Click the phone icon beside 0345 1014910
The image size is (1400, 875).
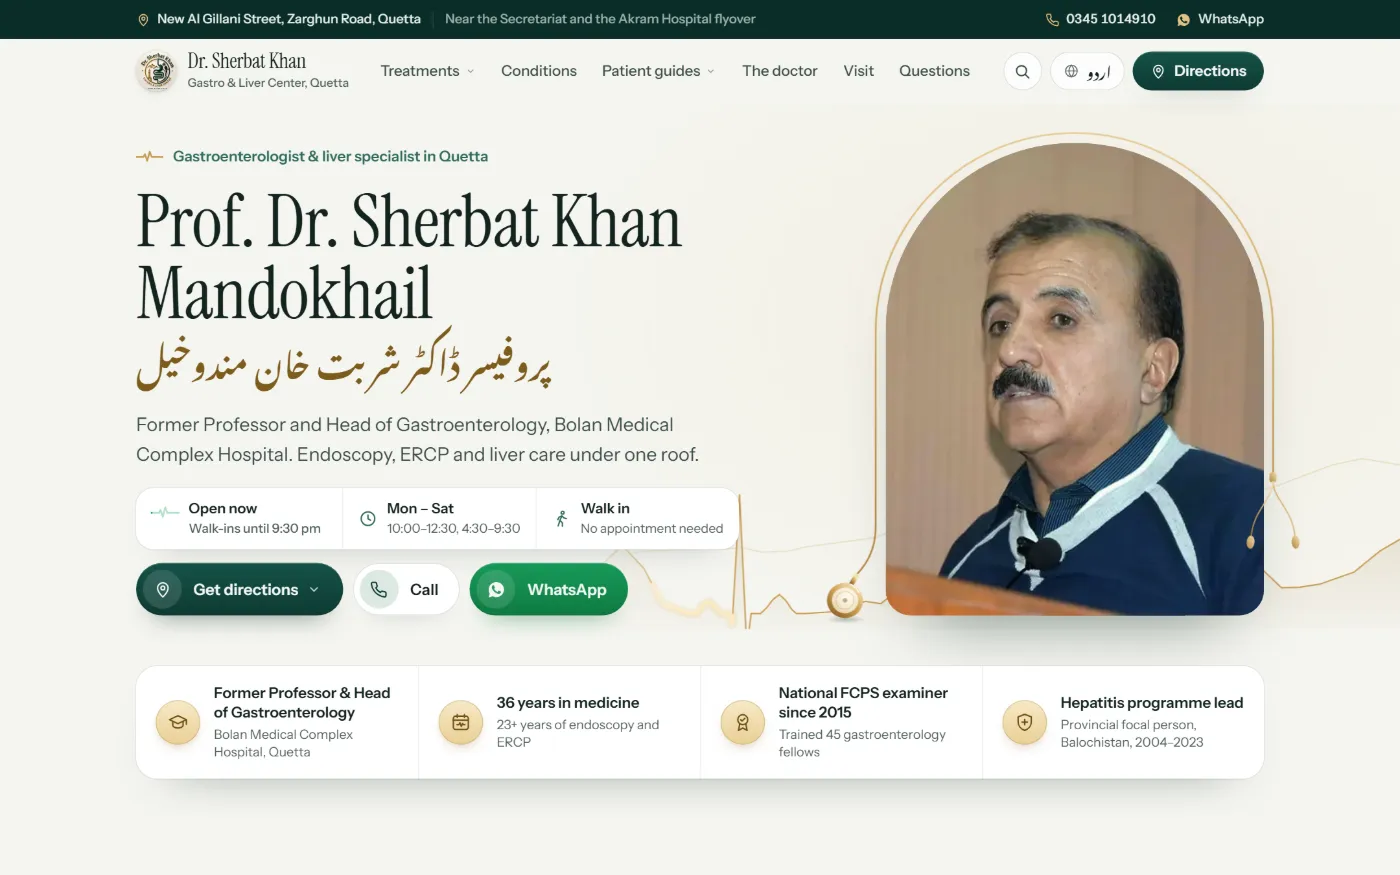coord(1052,19)
